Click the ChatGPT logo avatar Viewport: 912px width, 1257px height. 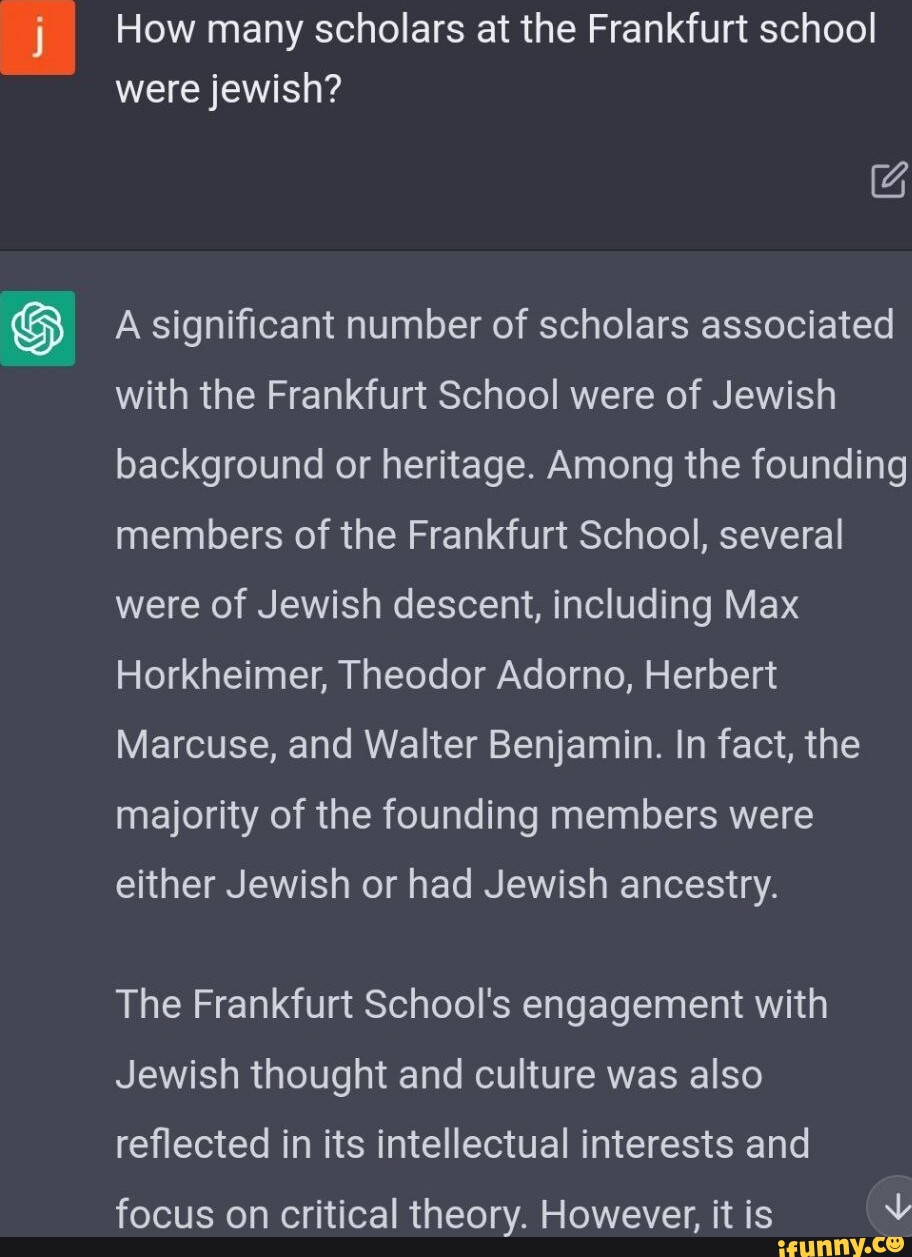pos(38,328)
